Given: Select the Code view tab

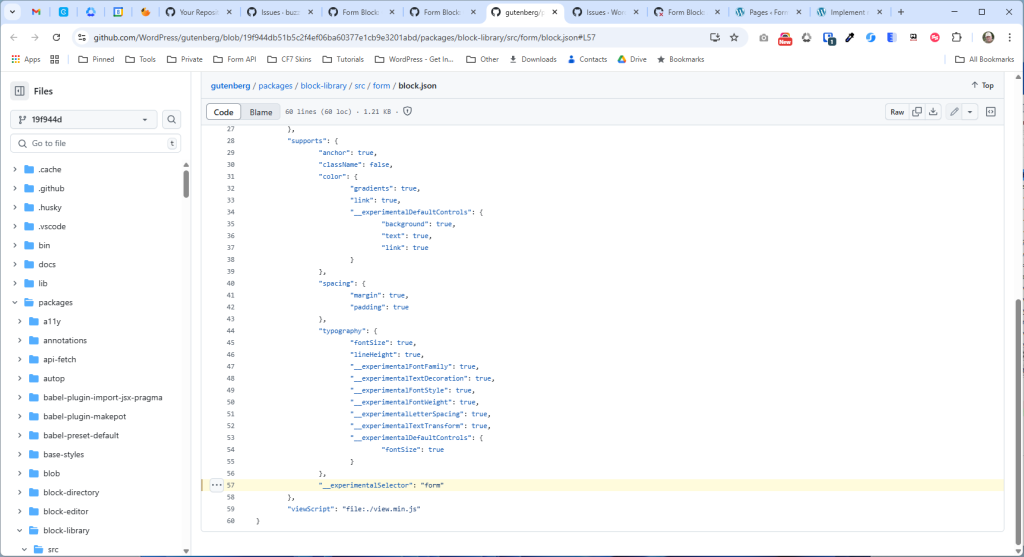Looking at the screenshot, I should click(224, 112).
